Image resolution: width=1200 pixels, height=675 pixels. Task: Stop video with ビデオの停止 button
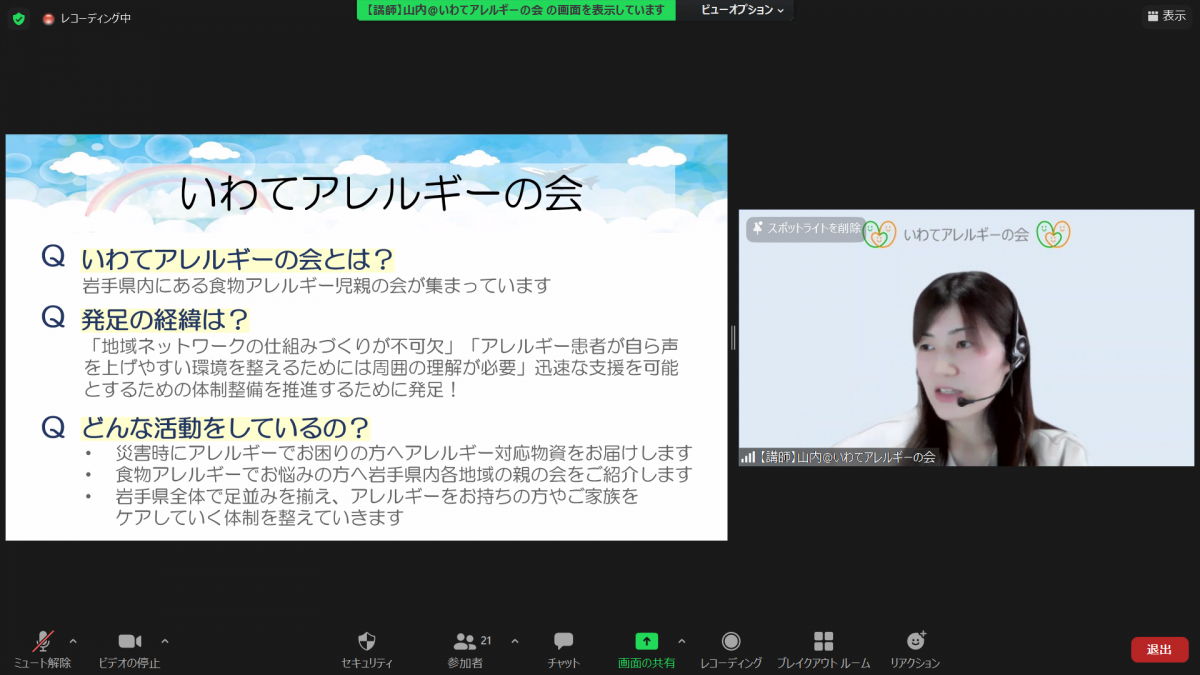[129, 649]
